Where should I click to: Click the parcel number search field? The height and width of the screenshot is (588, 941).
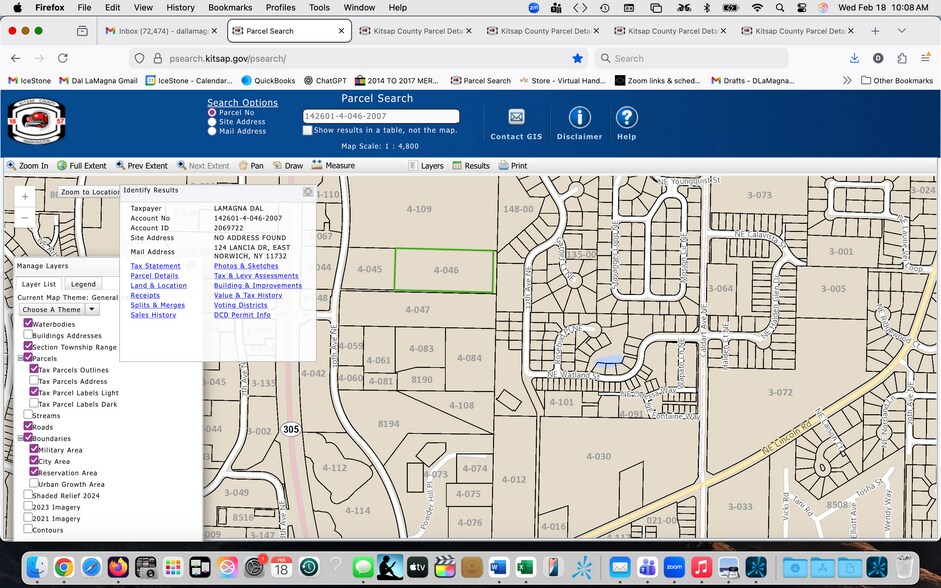point(380,116)
